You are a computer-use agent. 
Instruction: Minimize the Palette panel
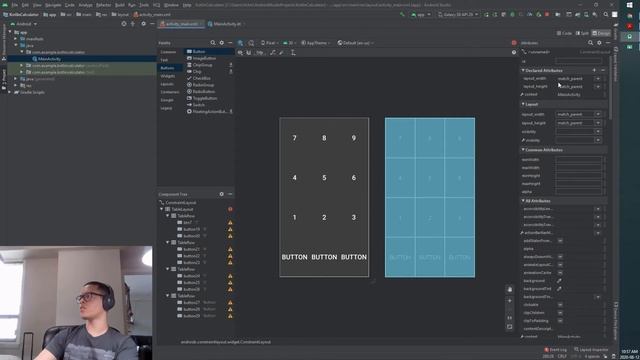pyautogui.click(x=230, y=42)
